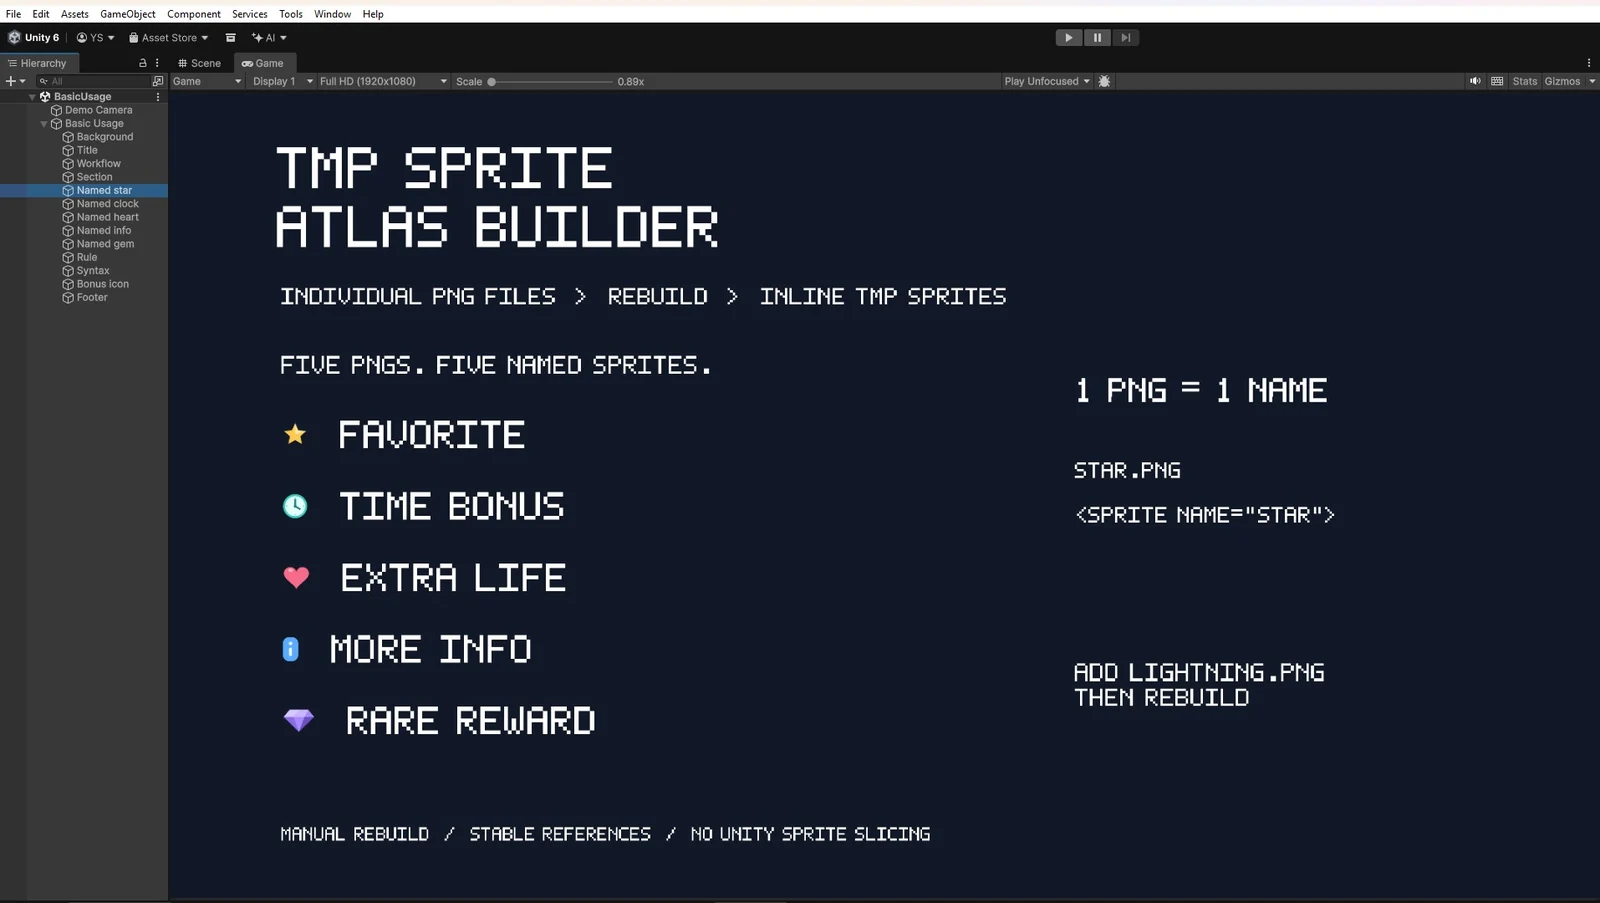1600x903 pixels.
Task: Select the Named info object
Action: pos(104,230)
